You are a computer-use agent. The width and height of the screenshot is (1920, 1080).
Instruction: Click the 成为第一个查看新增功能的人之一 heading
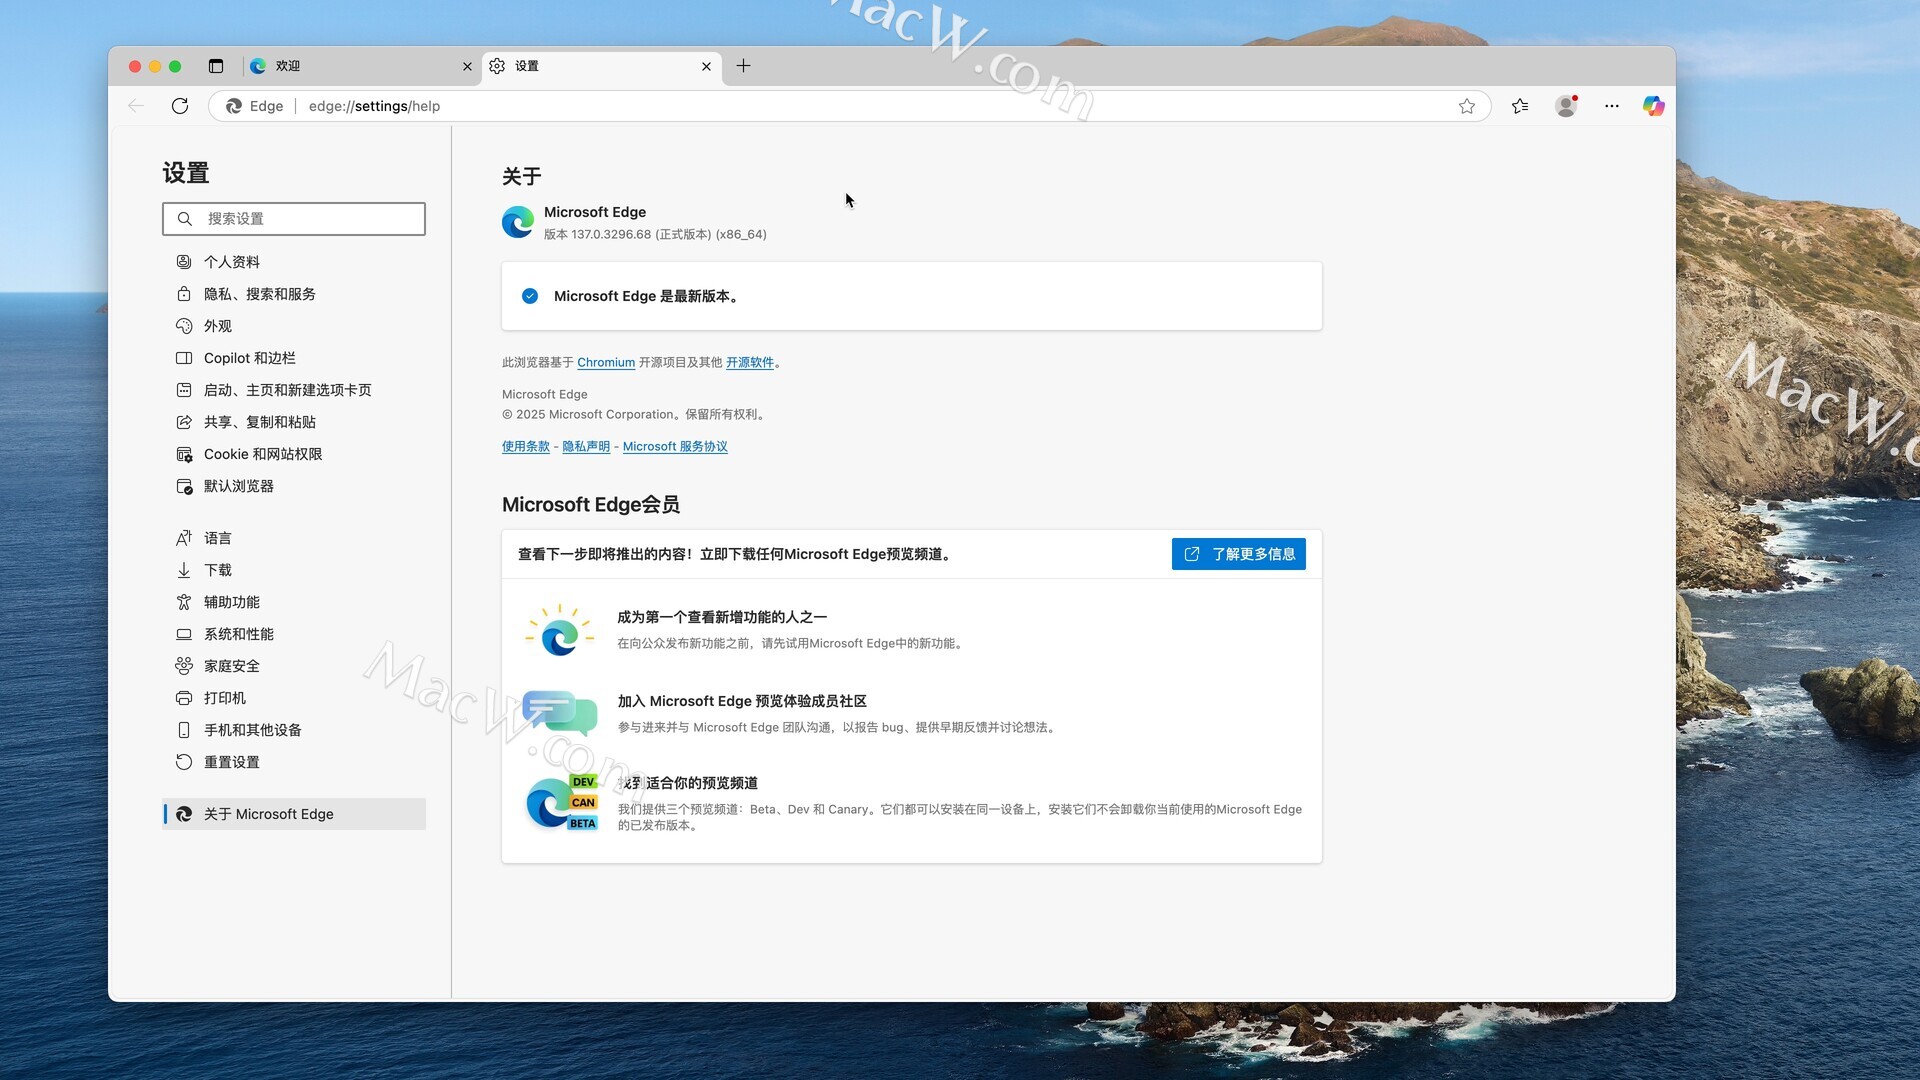[x=722, y=618]
